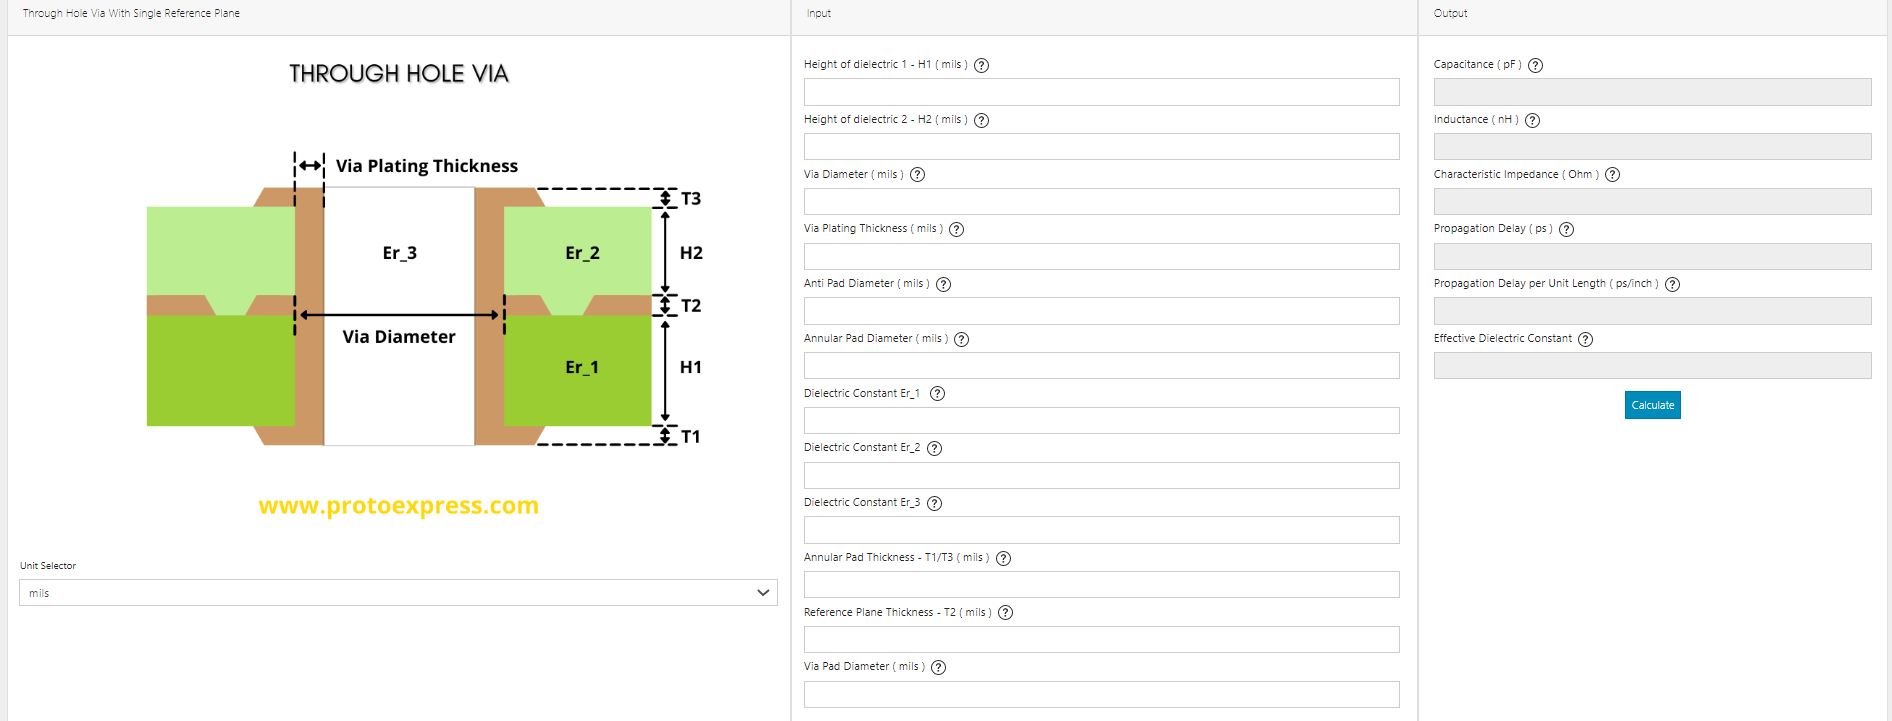Click help icon for Anti Pad Diameter

coord(943,284)
